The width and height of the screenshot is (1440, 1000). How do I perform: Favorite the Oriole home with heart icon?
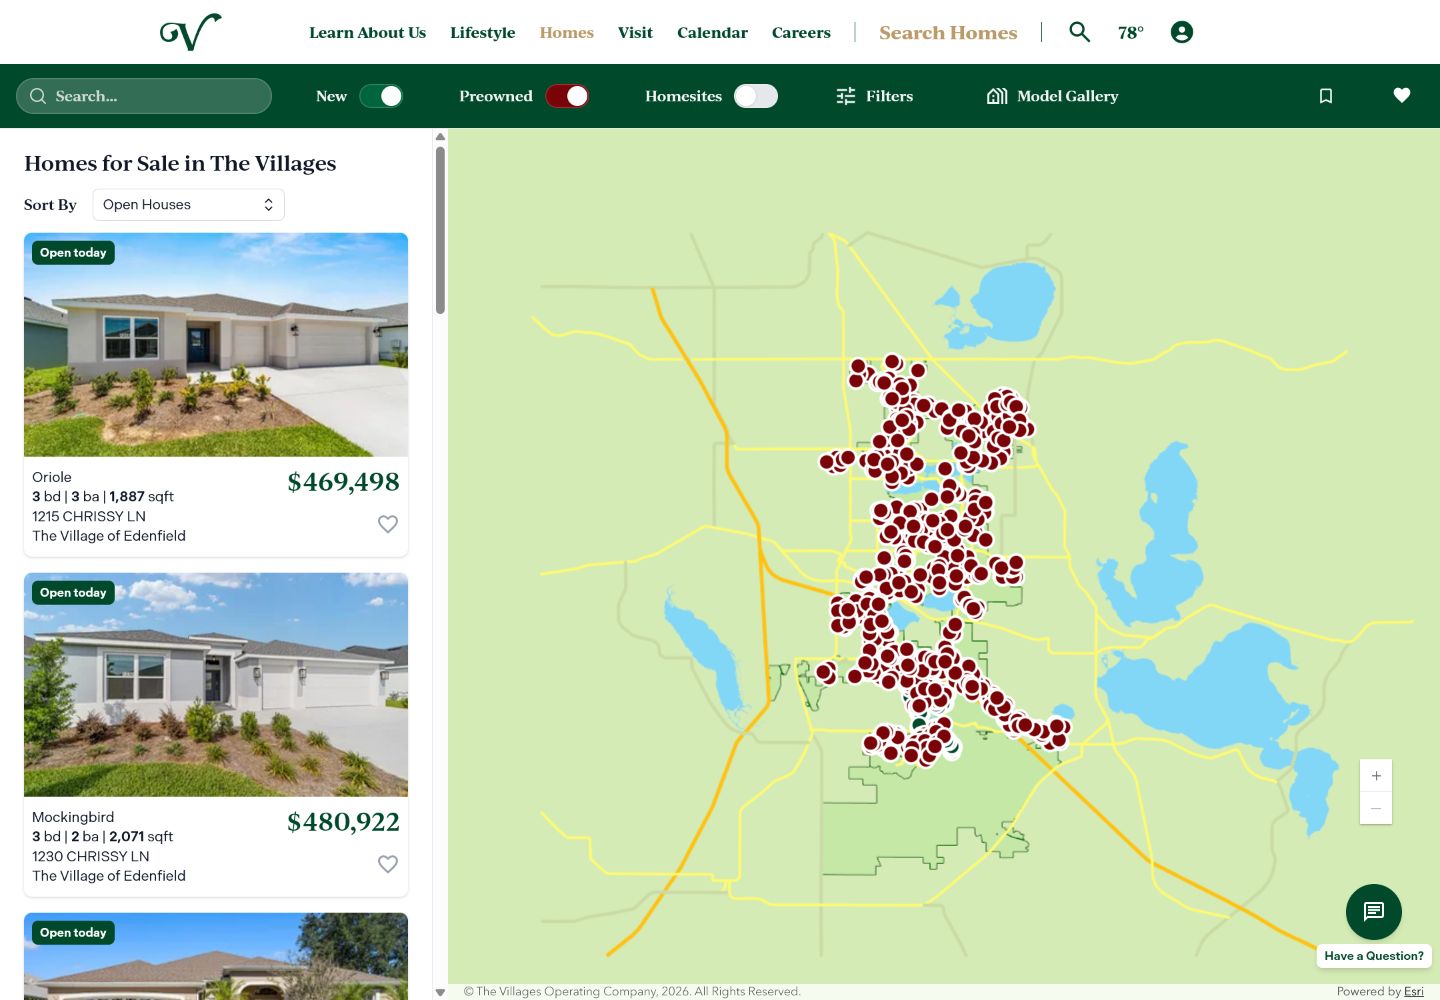388,524
